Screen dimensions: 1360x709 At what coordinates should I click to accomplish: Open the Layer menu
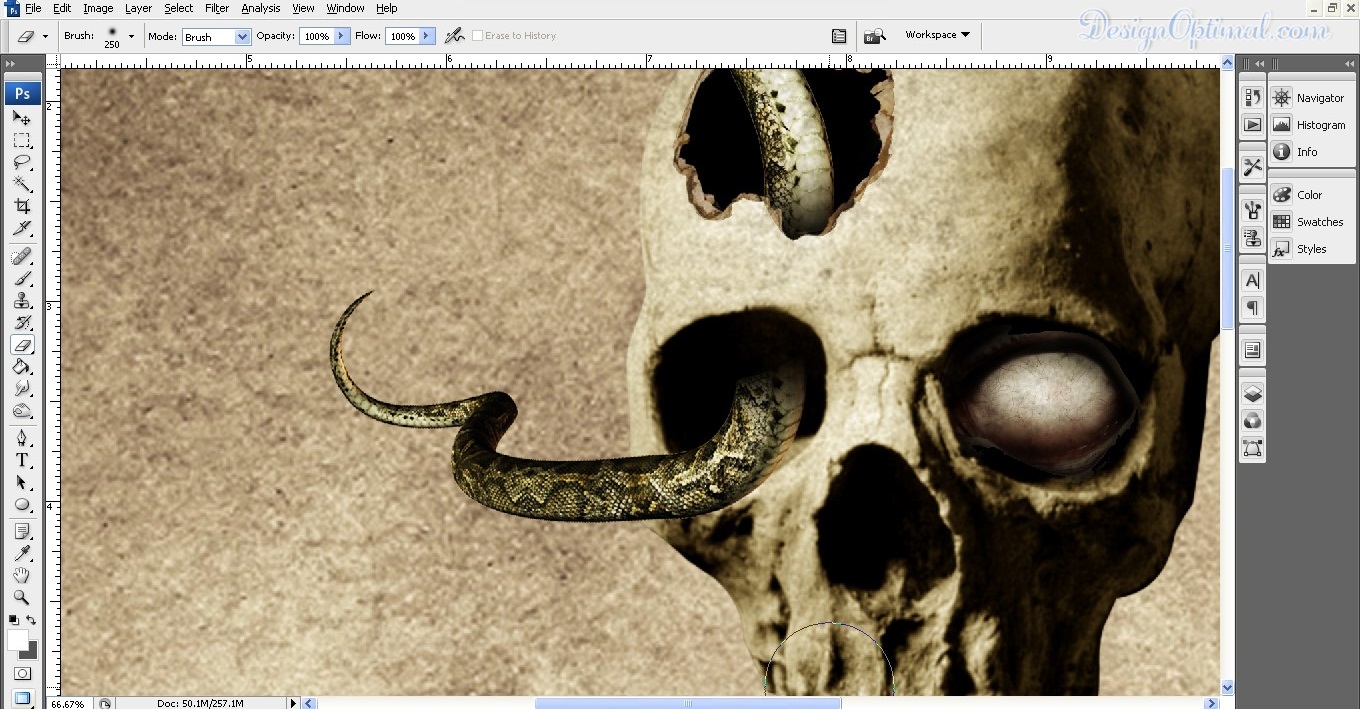[x=138, y=8]
